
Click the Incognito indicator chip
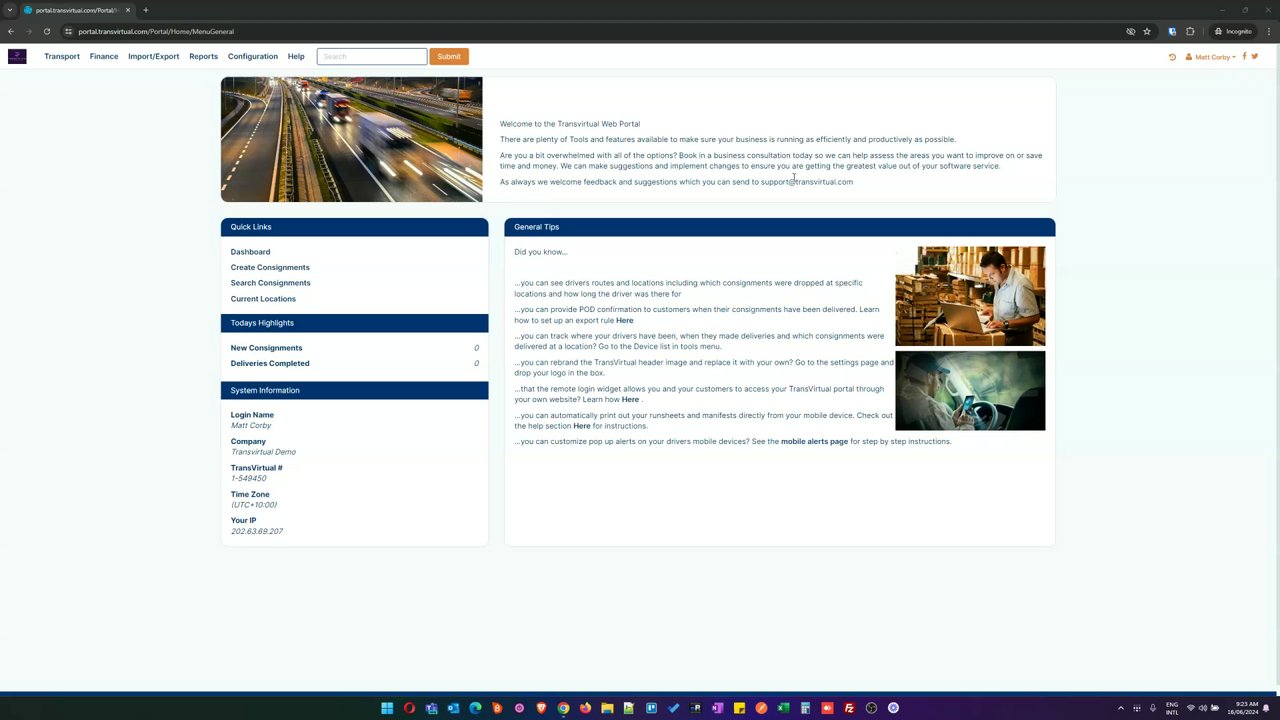tap(1233, 31)
